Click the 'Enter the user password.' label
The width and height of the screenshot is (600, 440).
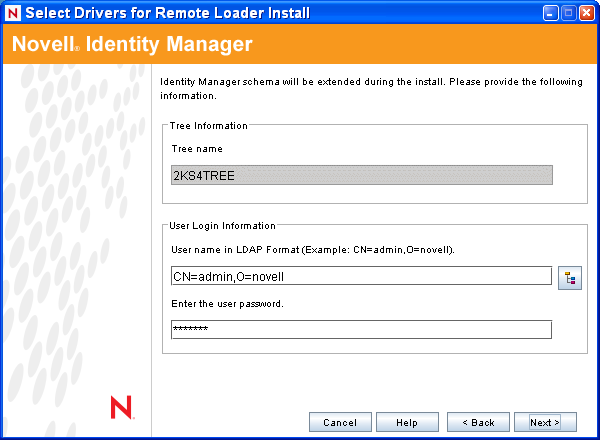coord(227,304)
